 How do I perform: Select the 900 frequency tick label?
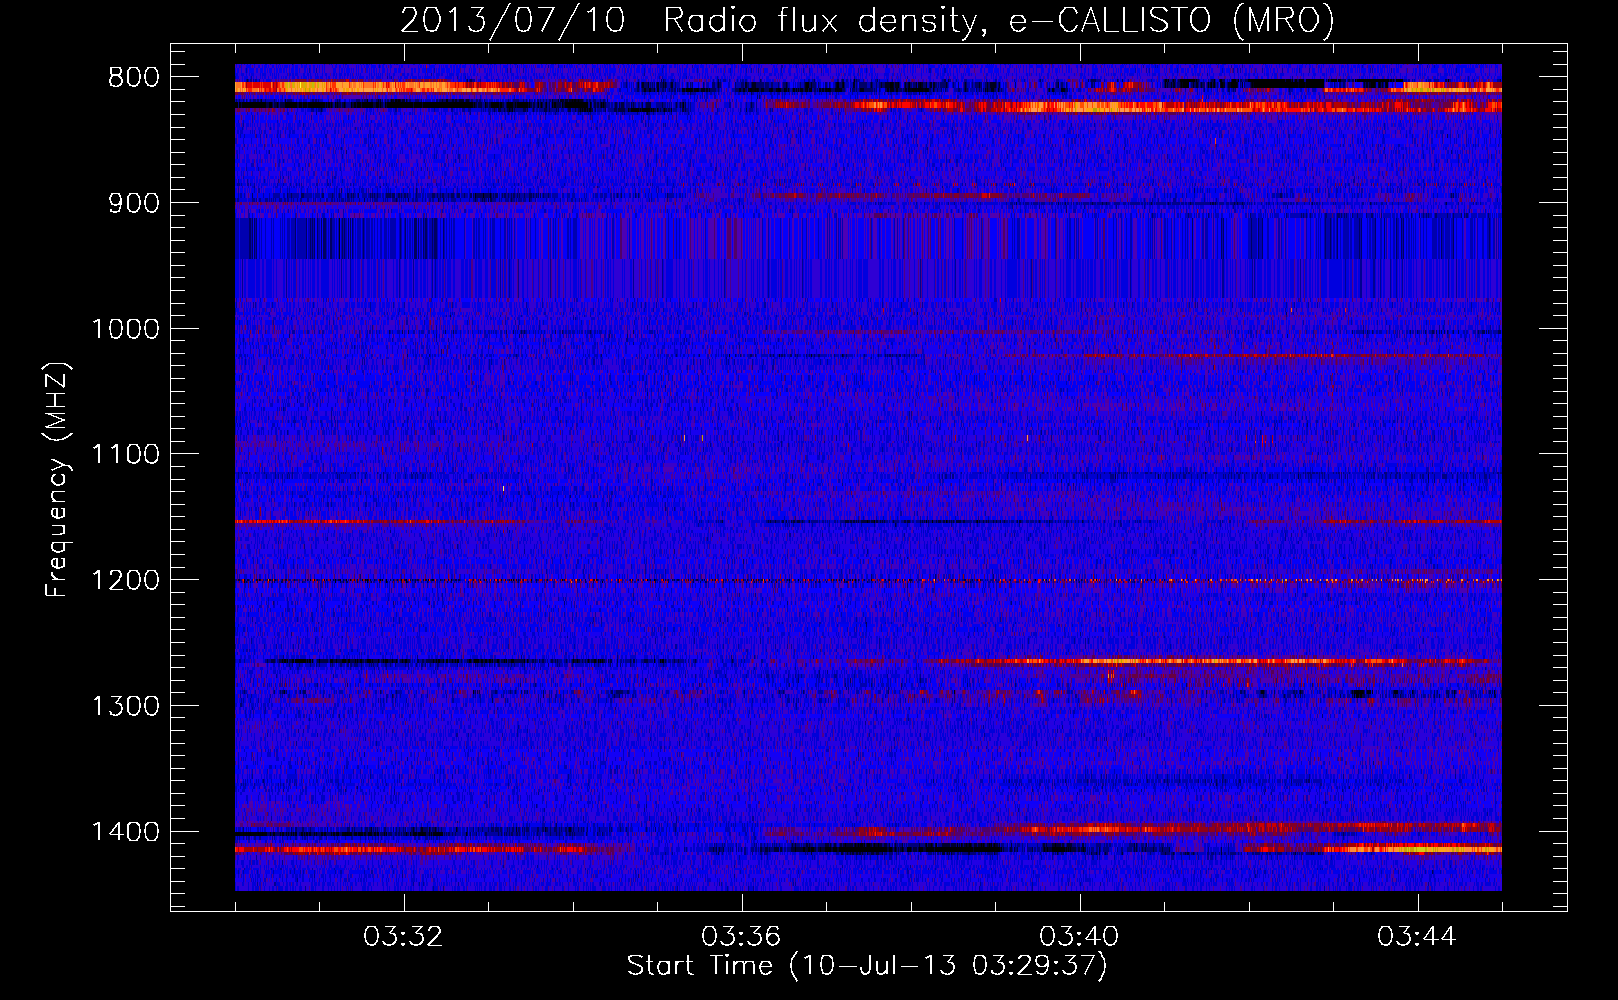click(x=133, y=203)
